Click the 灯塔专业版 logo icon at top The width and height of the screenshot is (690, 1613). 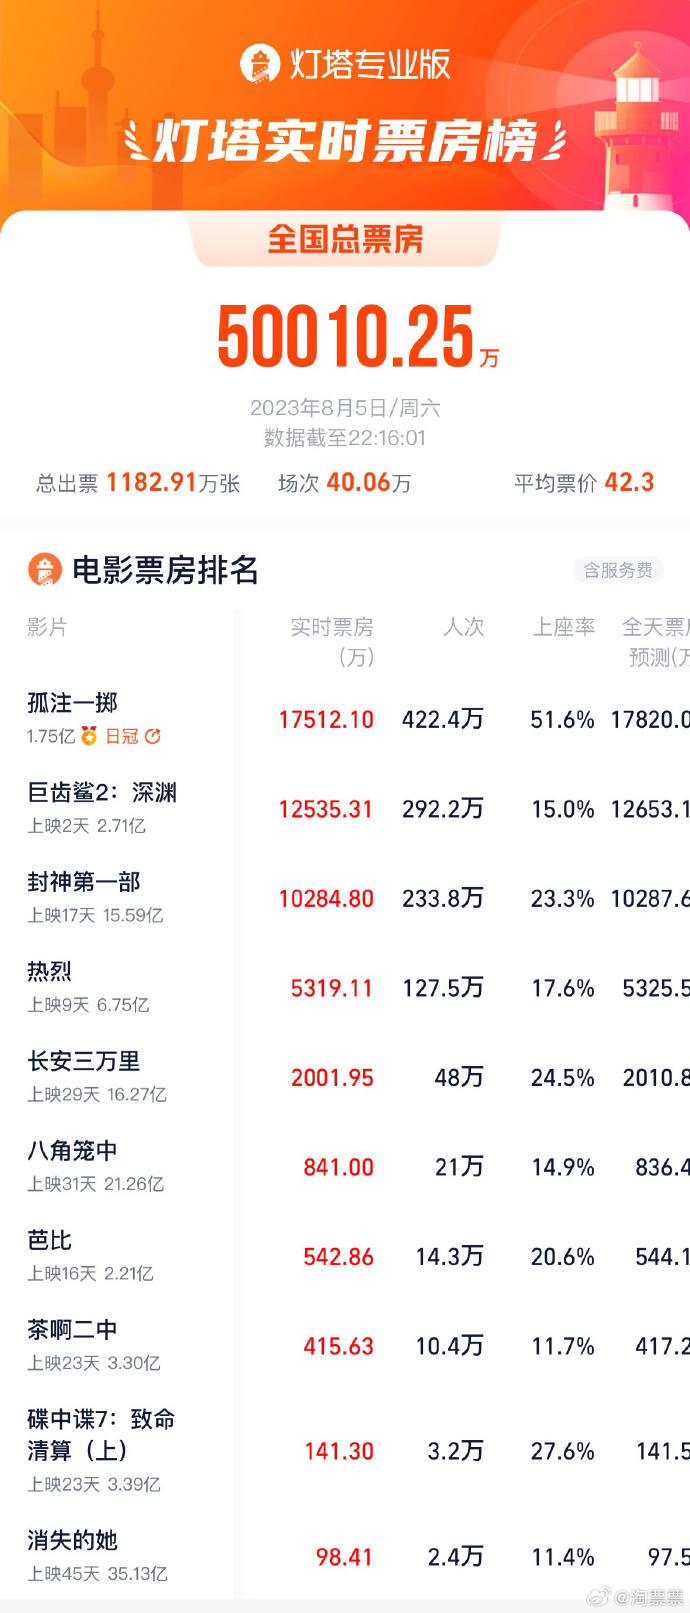[259, 64]
